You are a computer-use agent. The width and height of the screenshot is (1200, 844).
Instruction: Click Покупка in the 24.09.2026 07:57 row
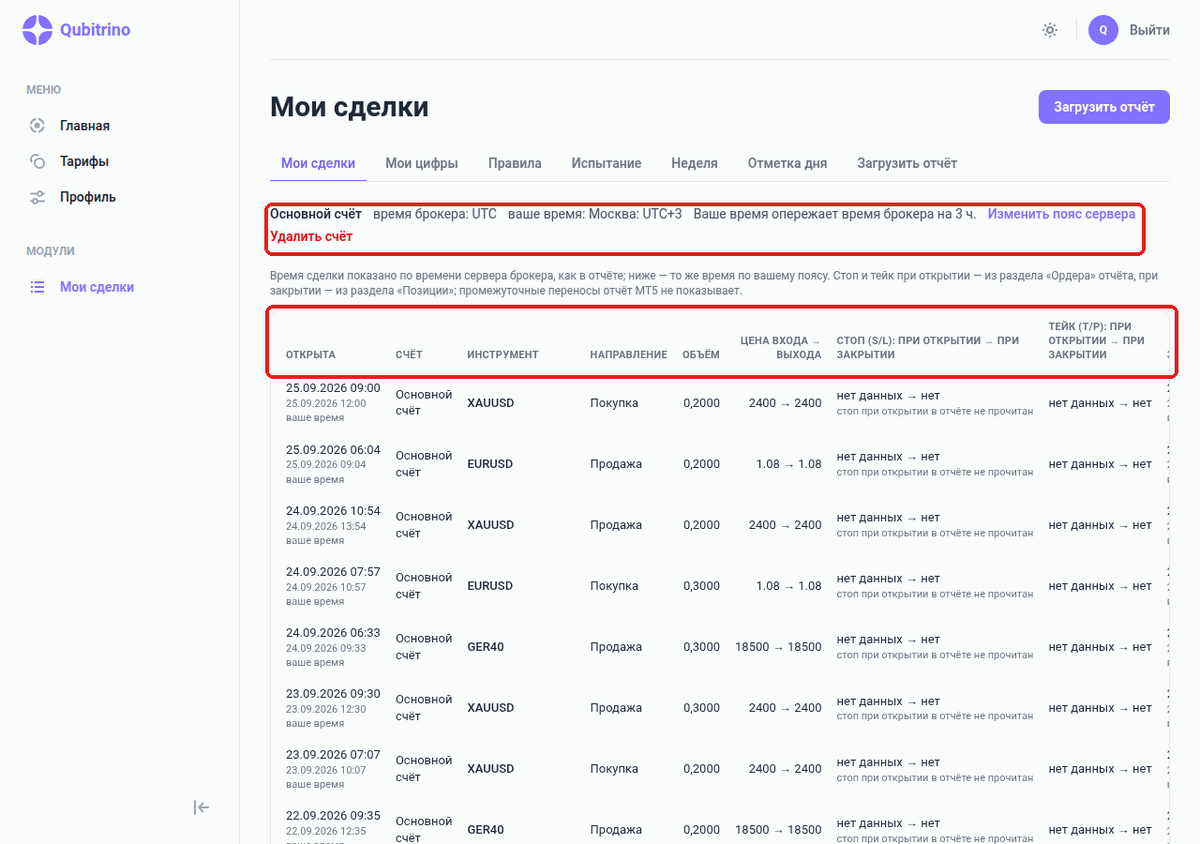pos(614,586)
